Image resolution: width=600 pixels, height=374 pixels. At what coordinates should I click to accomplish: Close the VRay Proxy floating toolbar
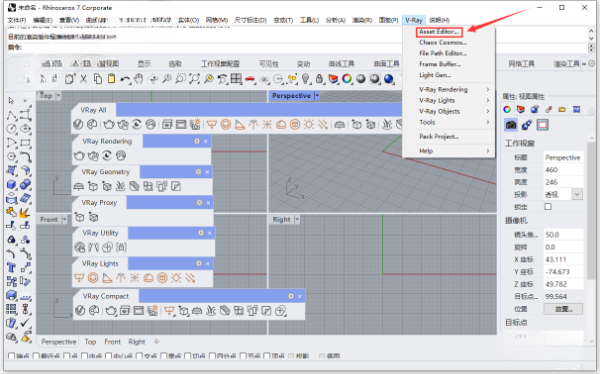(x=208, y=203)
